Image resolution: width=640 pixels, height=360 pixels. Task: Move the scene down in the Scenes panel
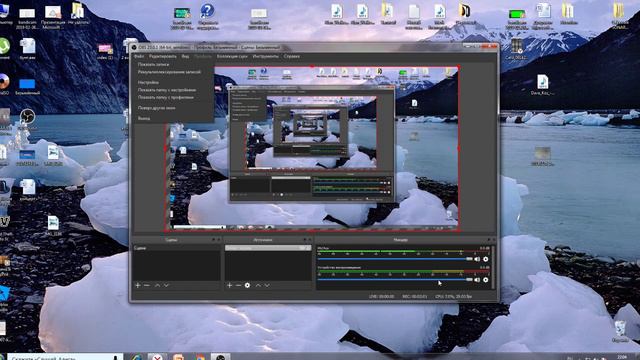(166, 285)
